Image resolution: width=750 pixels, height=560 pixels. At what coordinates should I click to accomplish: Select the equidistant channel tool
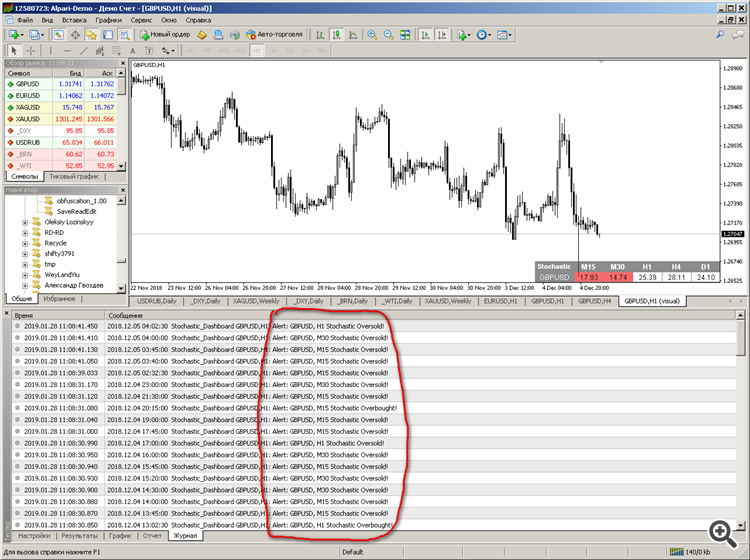(99, 51)
